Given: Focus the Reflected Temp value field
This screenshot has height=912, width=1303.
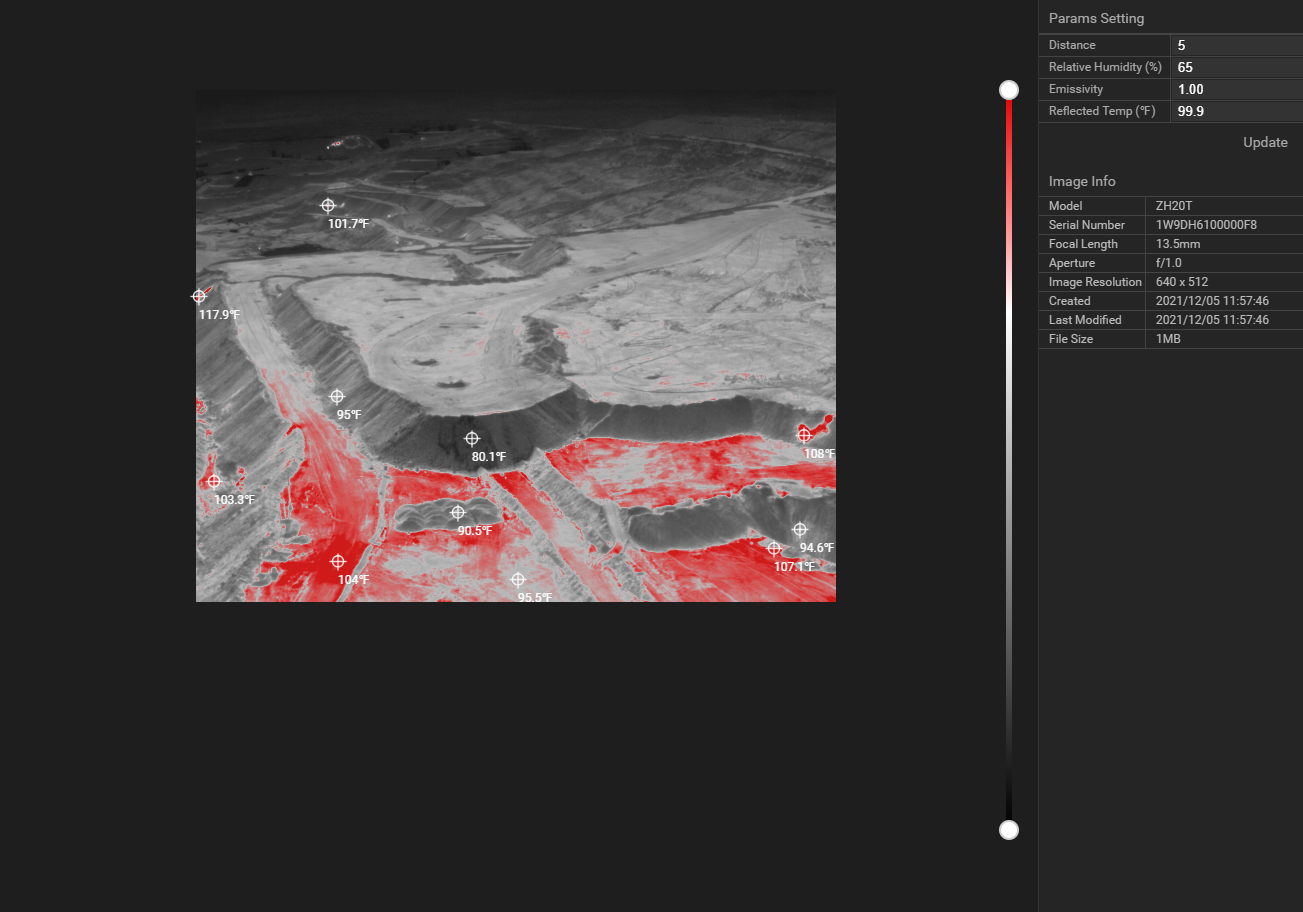Looking at the screenshot, I should pos(1237,111).
